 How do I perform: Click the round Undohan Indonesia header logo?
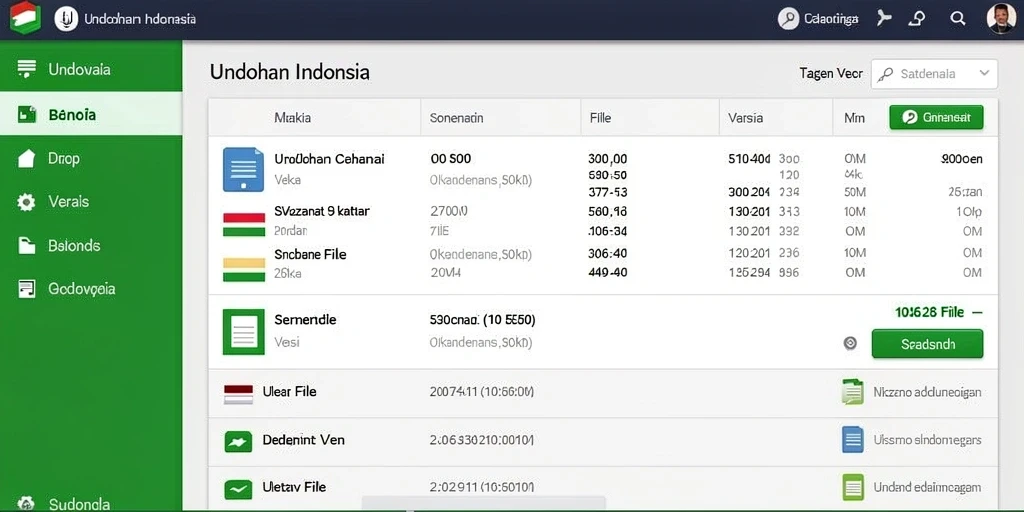pos(66,19)
